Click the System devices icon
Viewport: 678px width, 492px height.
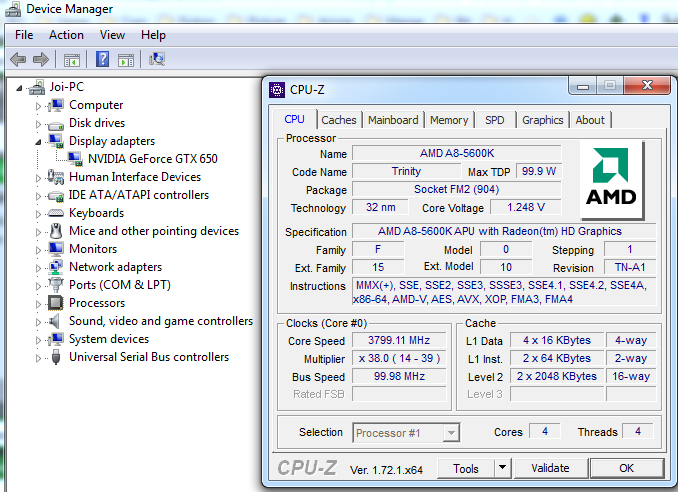[56, 339]
